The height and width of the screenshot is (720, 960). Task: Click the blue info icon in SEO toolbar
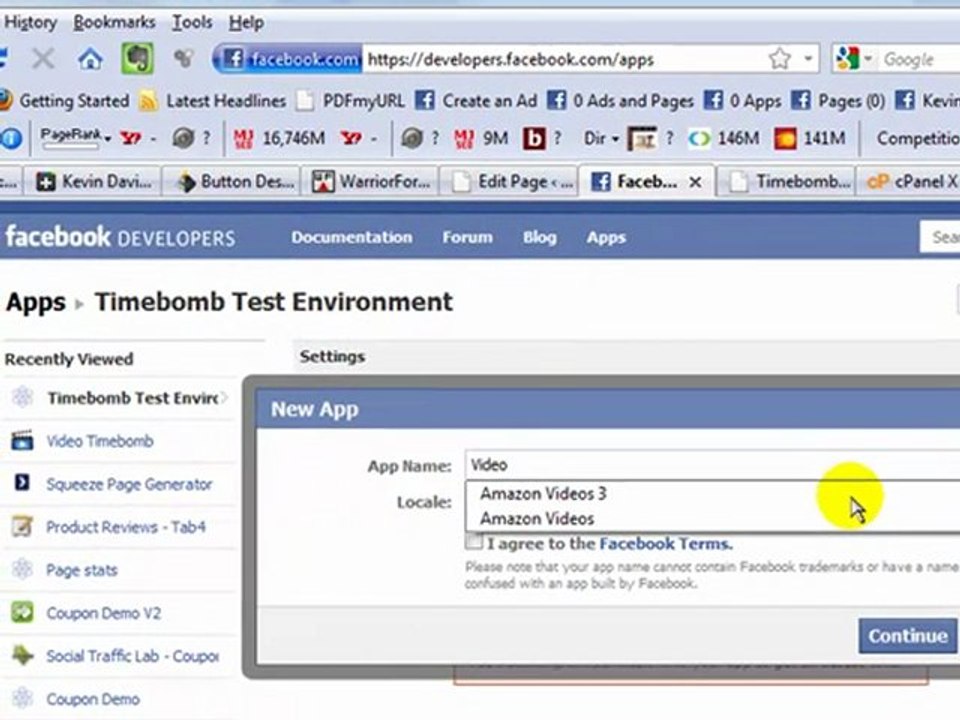11,138
